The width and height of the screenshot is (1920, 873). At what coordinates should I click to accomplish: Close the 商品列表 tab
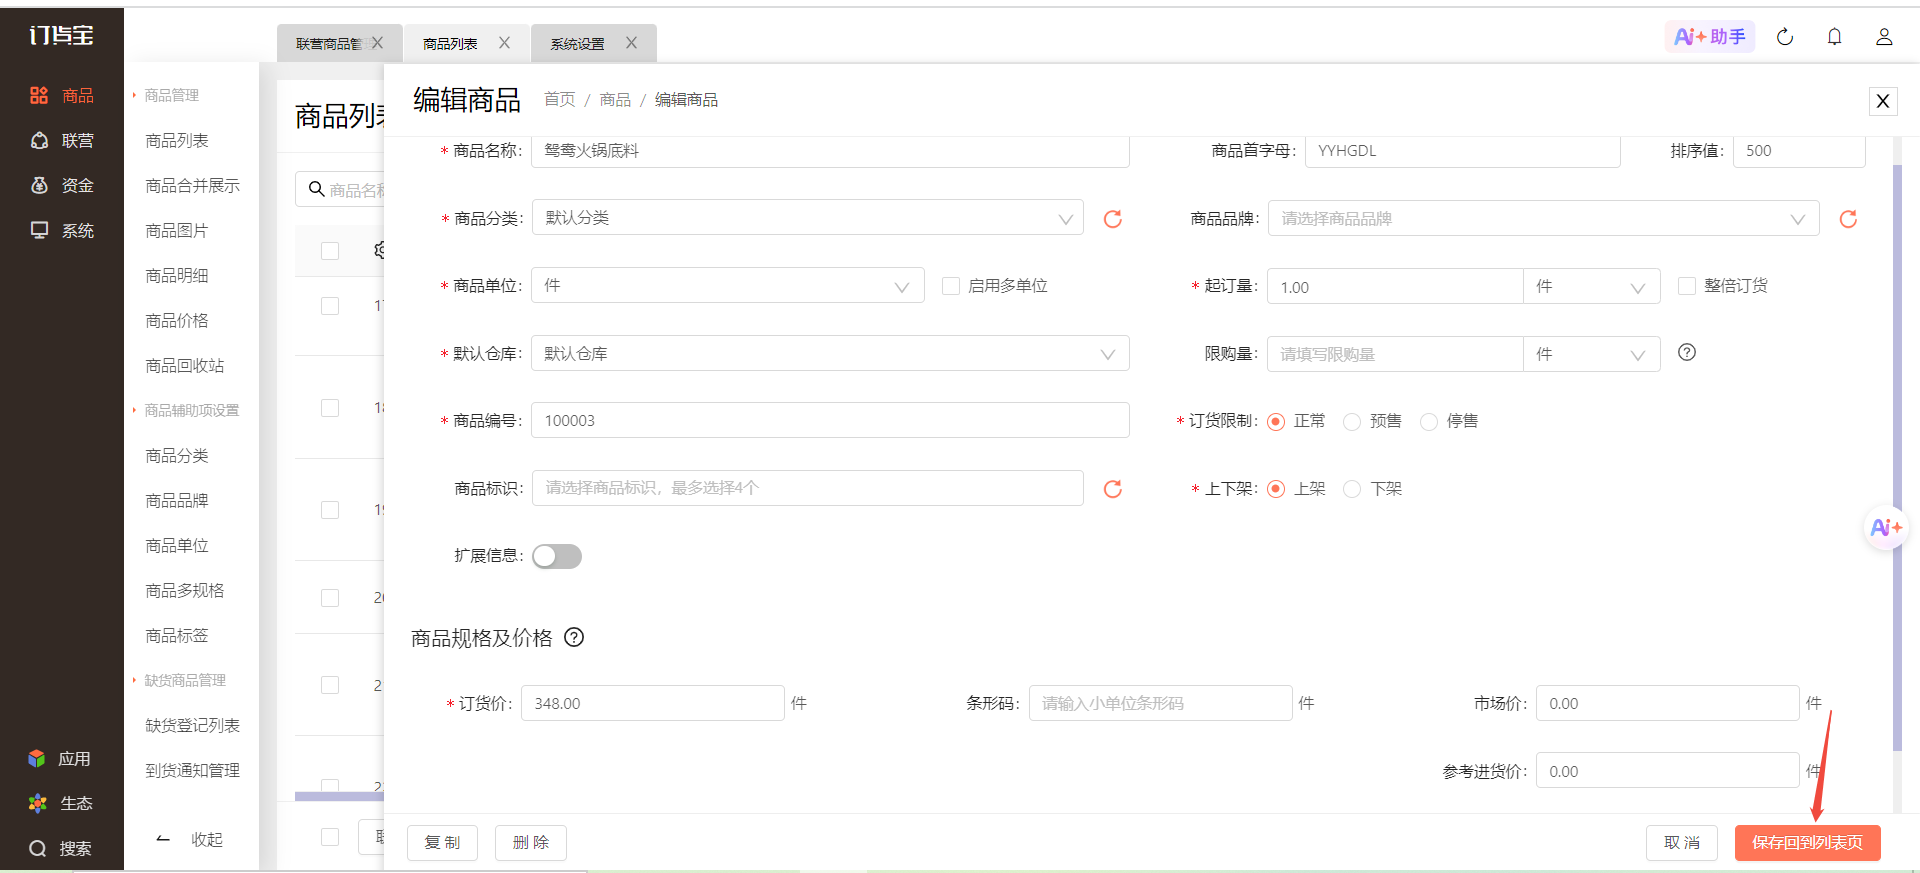click(505, 43)
